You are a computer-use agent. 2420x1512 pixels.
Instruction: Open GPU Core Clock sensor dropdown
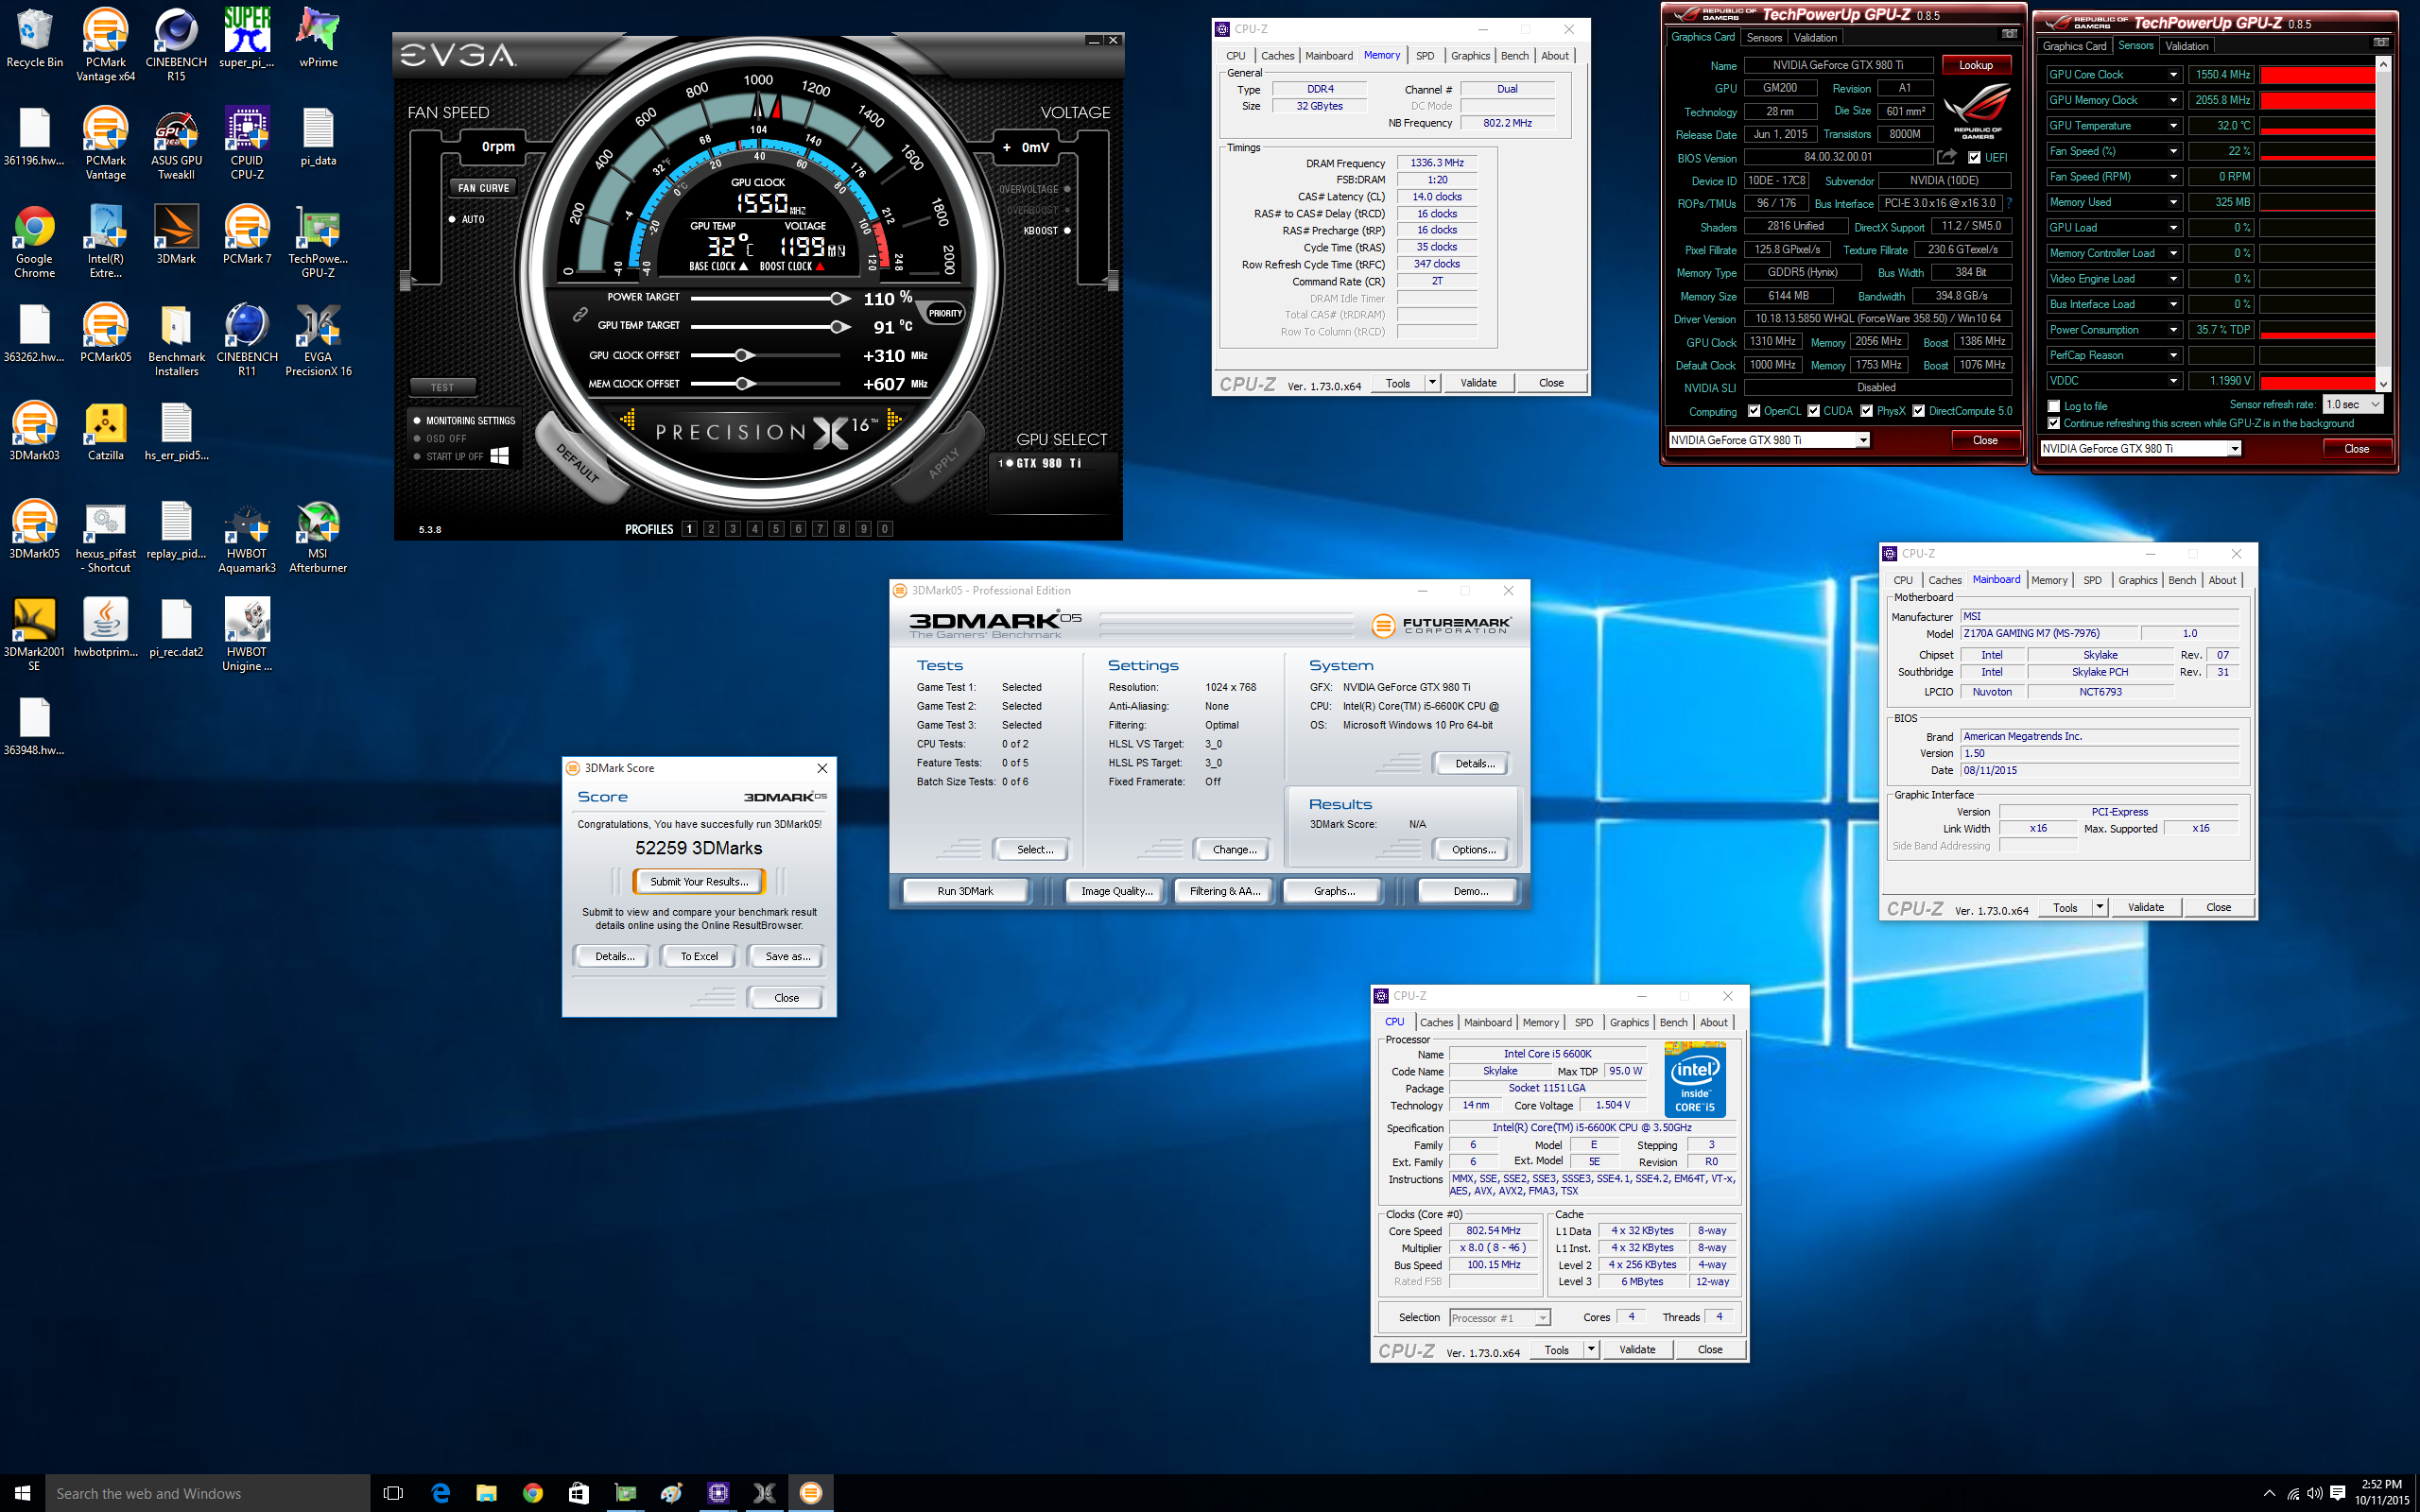coord(2172,75)
